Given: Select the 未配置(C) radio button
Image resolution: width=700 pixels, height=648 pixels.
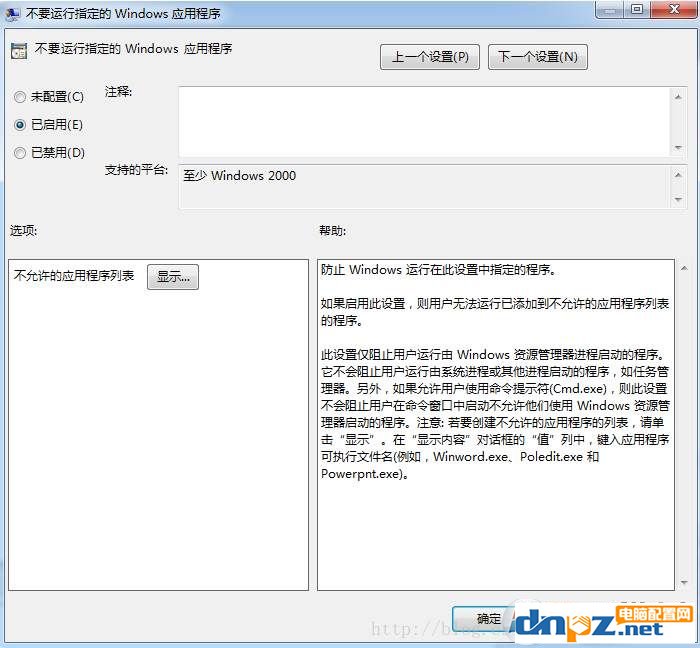Looking at the screenshot, I should coord(20,97).
